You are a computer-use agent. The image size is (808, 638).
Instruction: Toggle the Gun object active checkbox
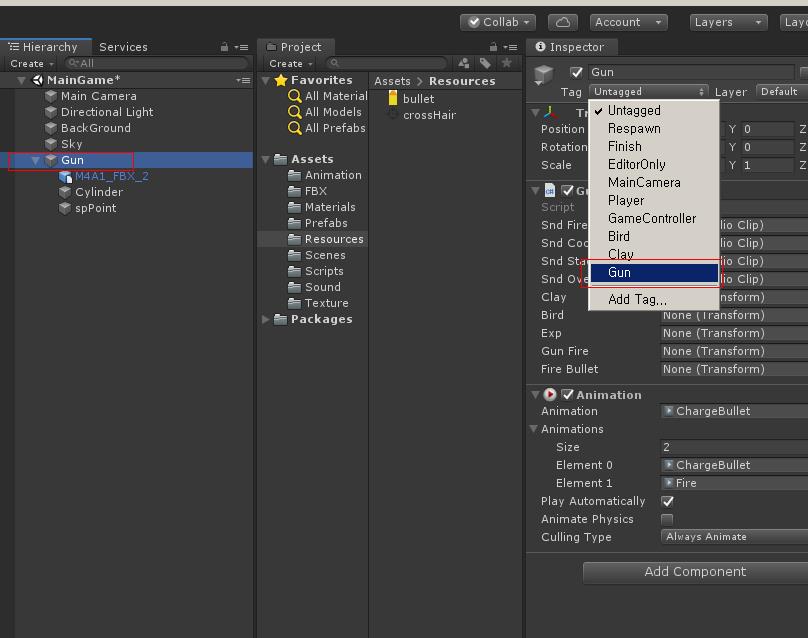pos(576,72)
